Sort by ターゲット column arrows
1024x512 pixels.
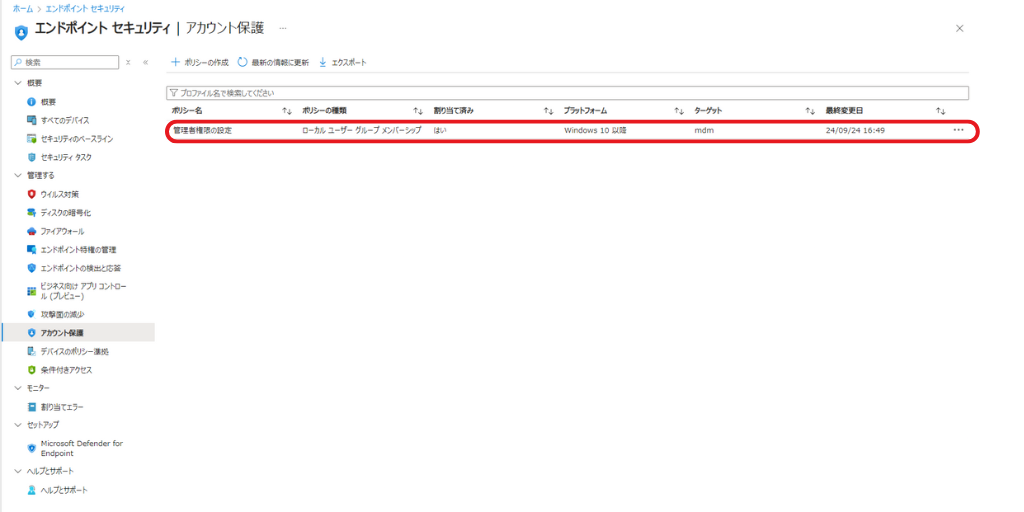point(810,111)
